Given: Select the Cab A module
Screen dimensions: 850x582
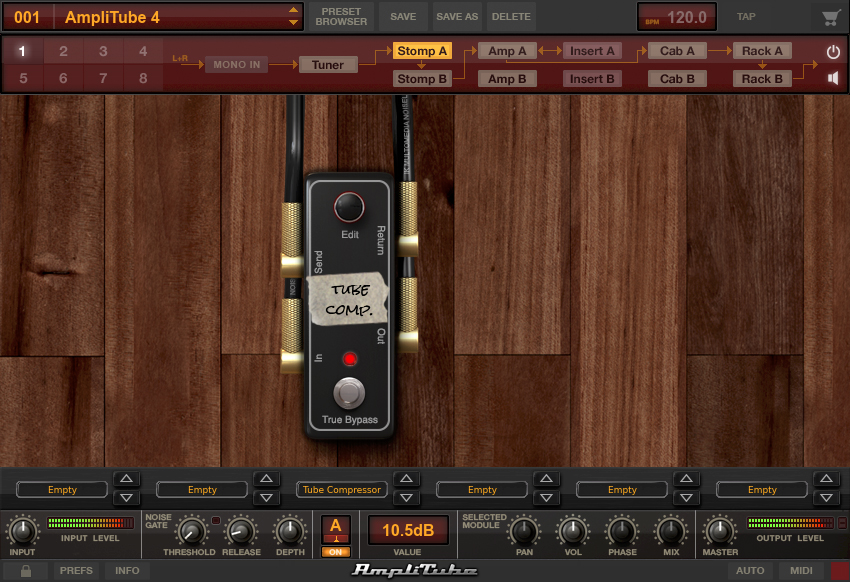Looking at the screenshot, I should [x=677, y=51].
